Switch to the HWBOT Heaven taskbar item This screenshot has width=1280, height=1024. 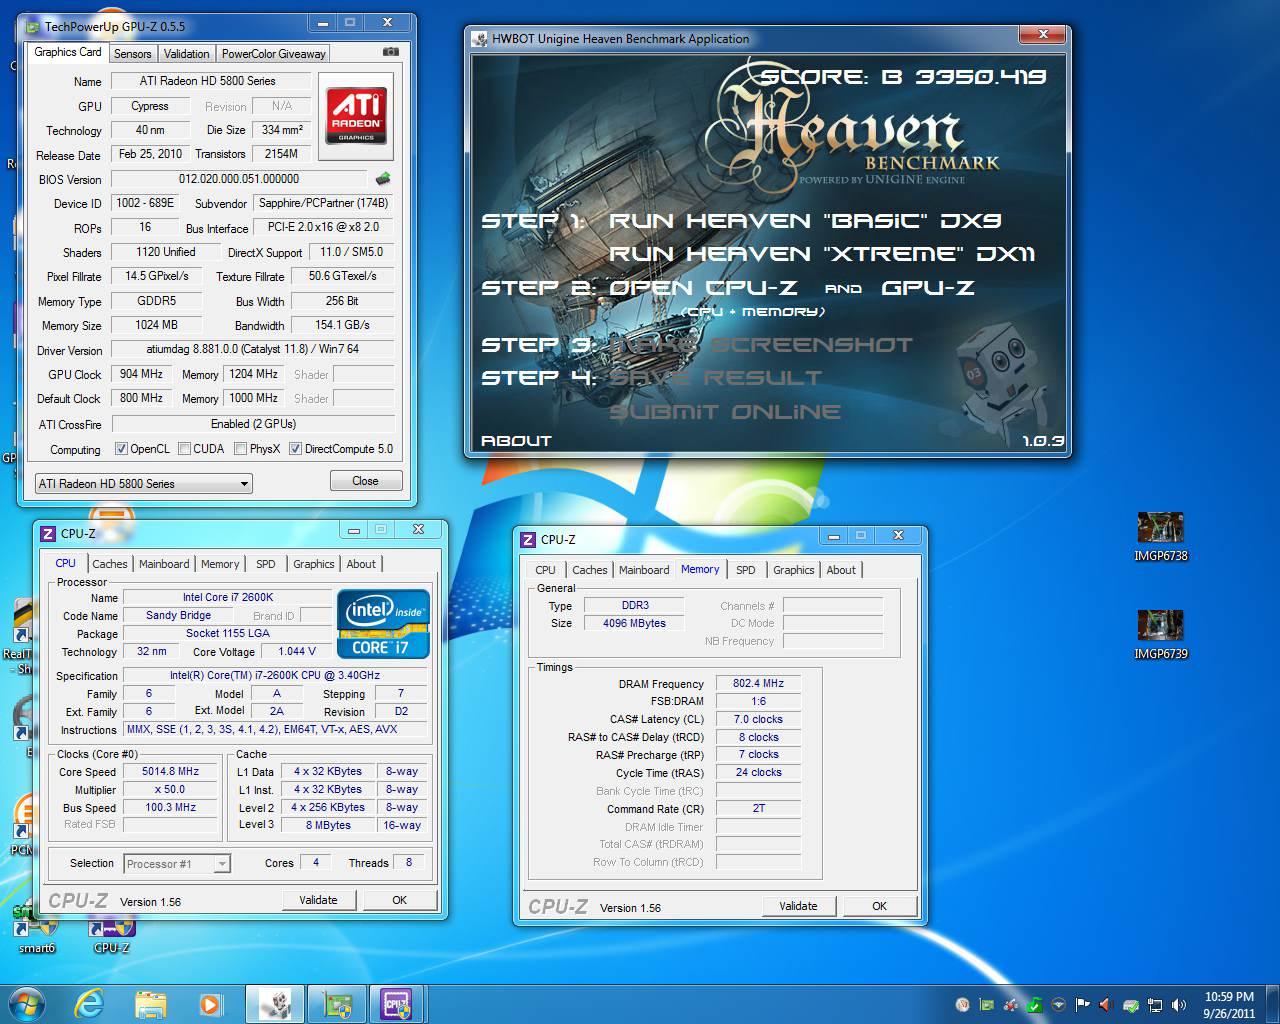click(x=274, y=1003)
